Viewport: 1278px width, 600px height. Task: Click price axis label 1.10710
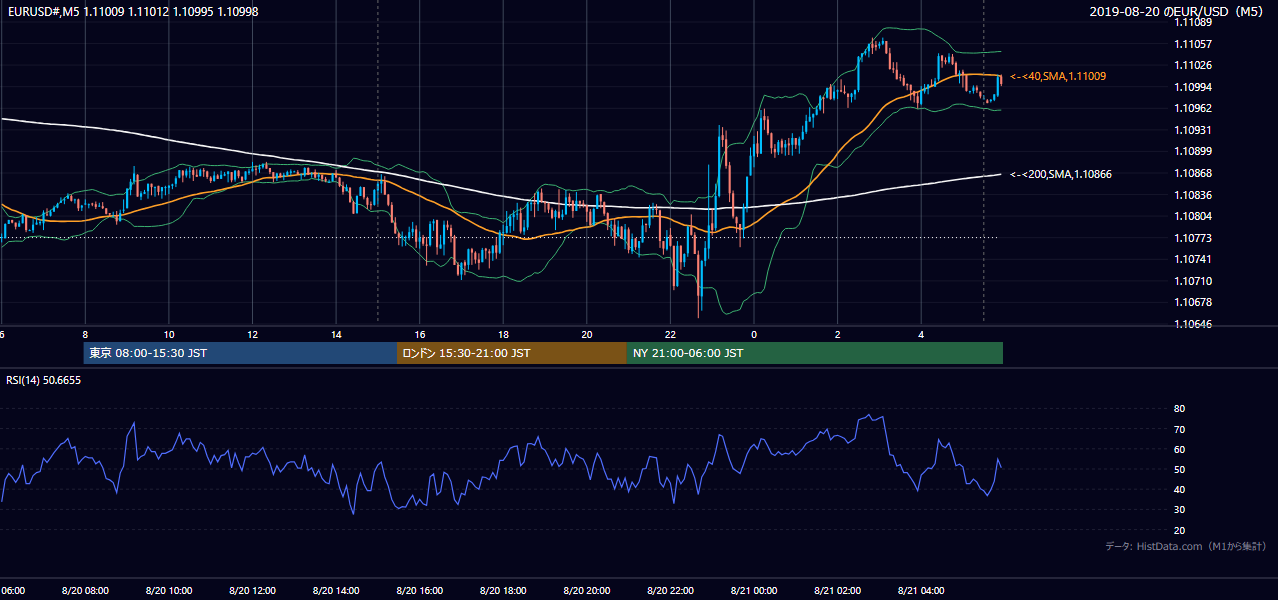(1195, 281)
